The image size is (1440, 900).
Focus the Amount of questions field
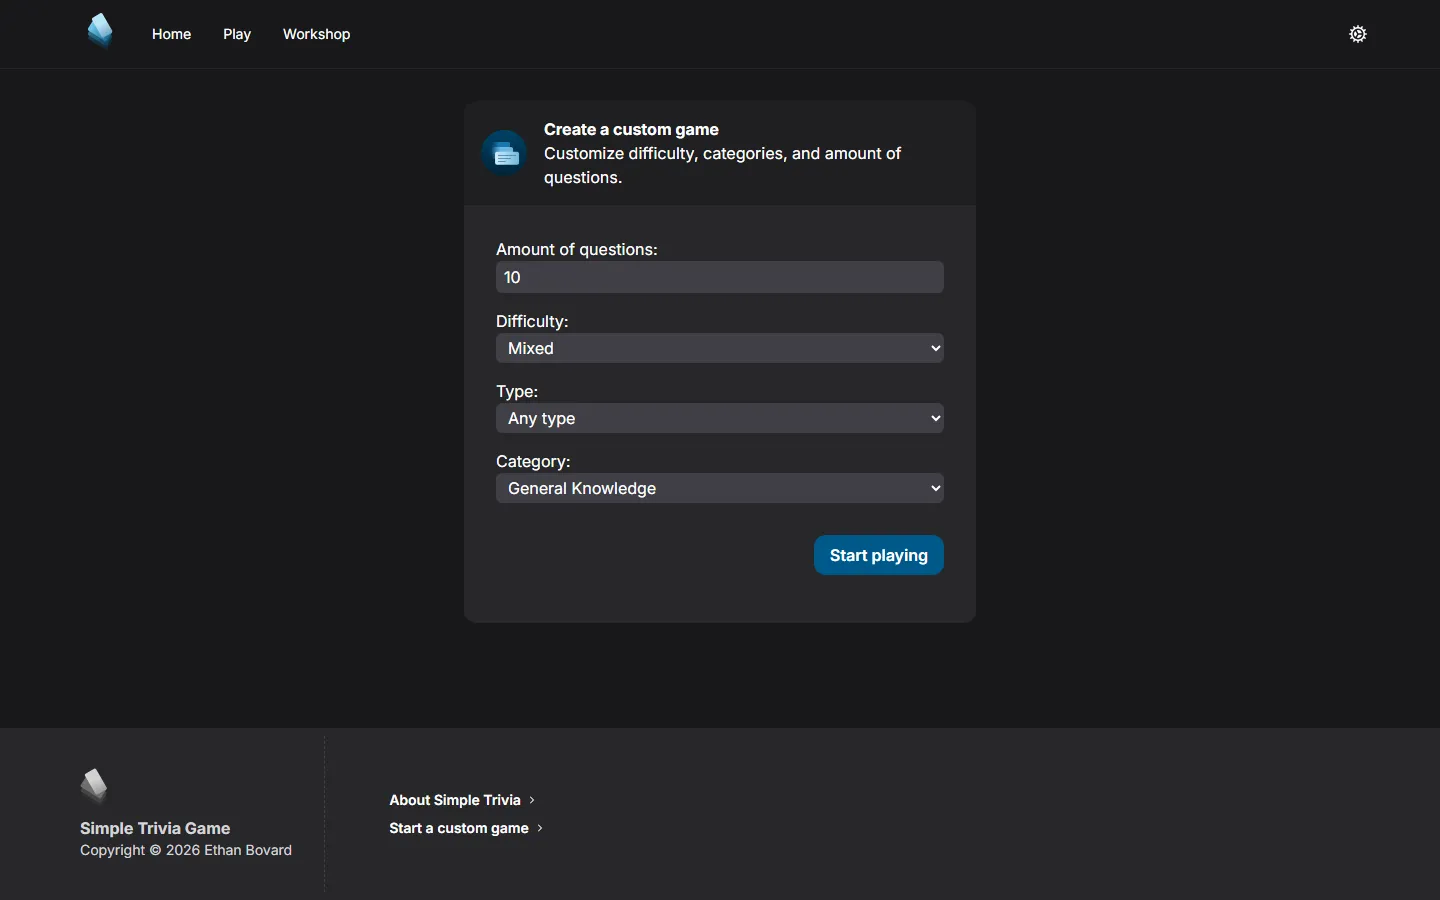click(720, 277)
